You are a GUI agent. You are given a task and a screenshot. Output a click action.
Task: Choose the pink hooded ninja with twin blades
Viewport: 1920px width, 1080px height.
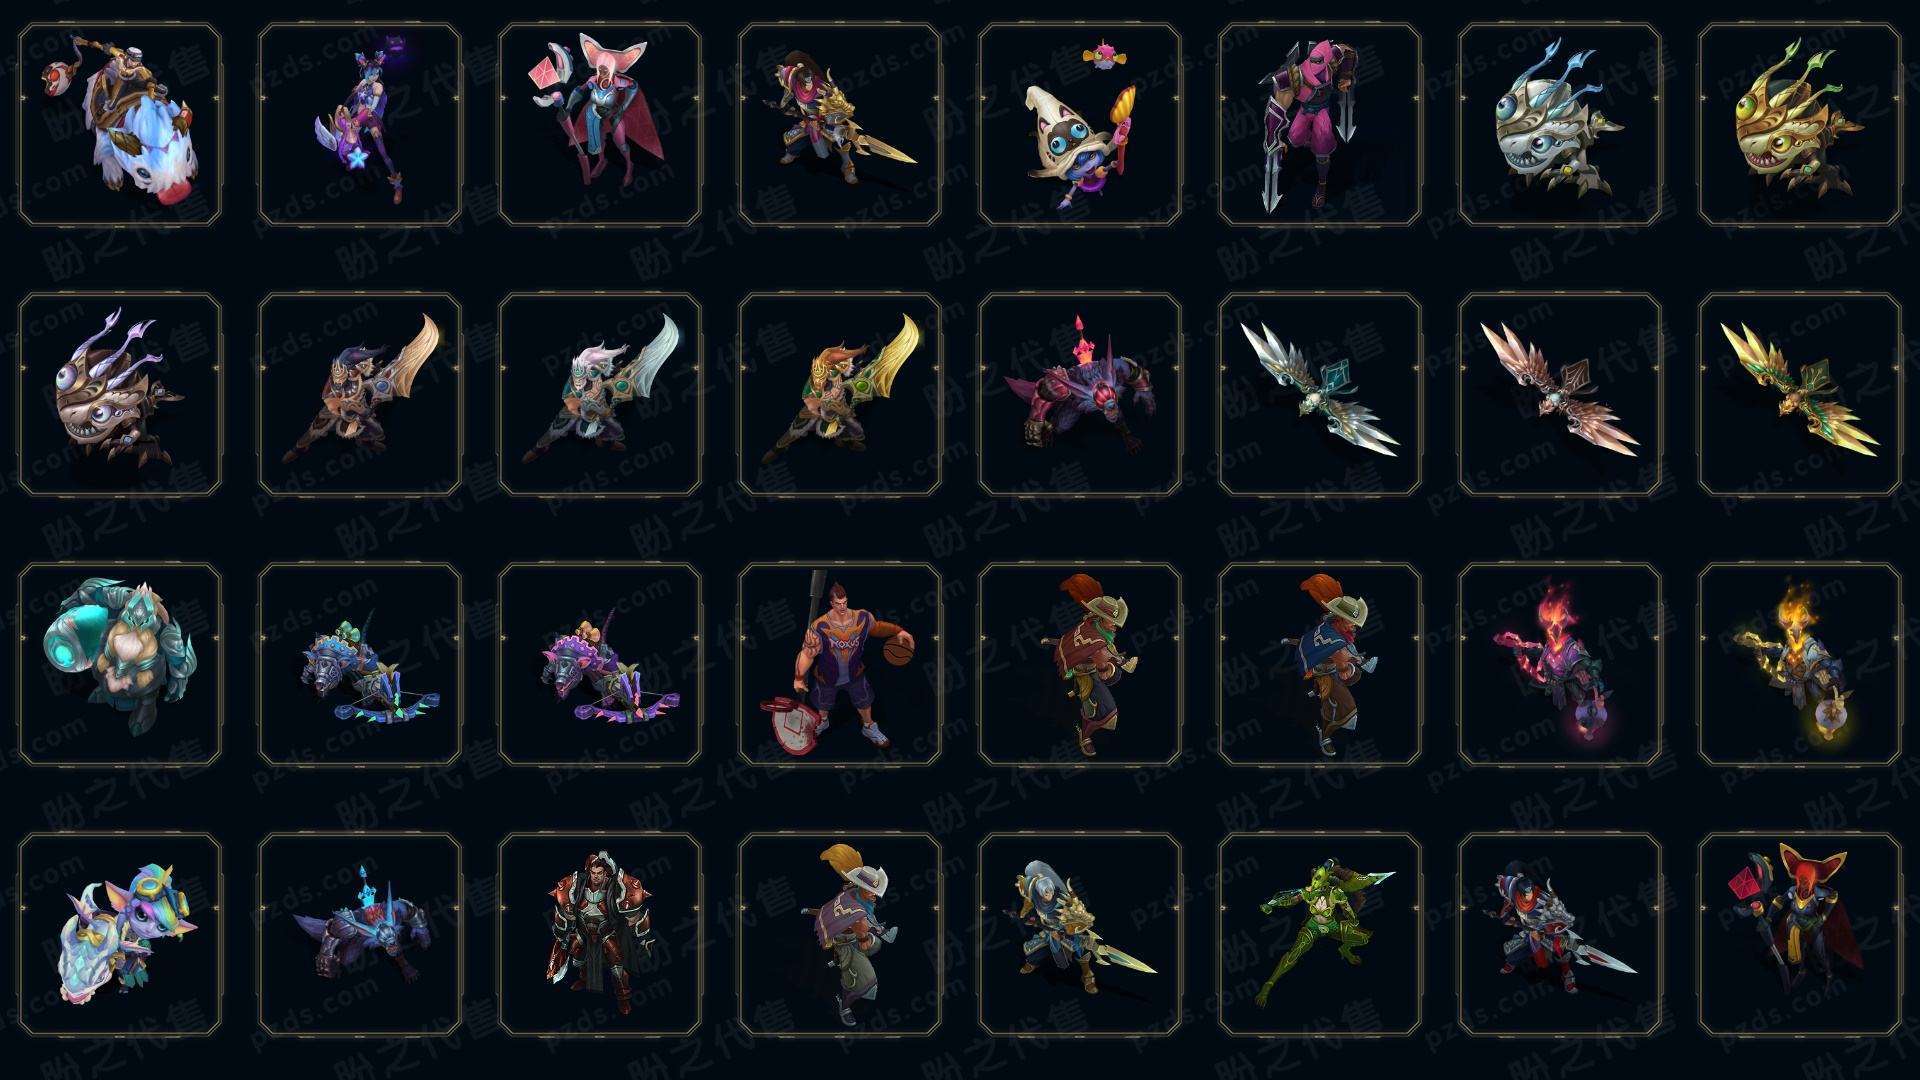(x=1320, y=124)
